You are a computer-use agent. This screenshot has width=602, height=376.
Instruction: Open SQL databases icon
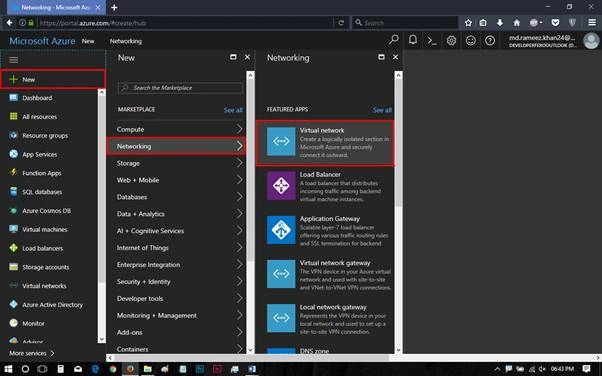pos(13,192)
